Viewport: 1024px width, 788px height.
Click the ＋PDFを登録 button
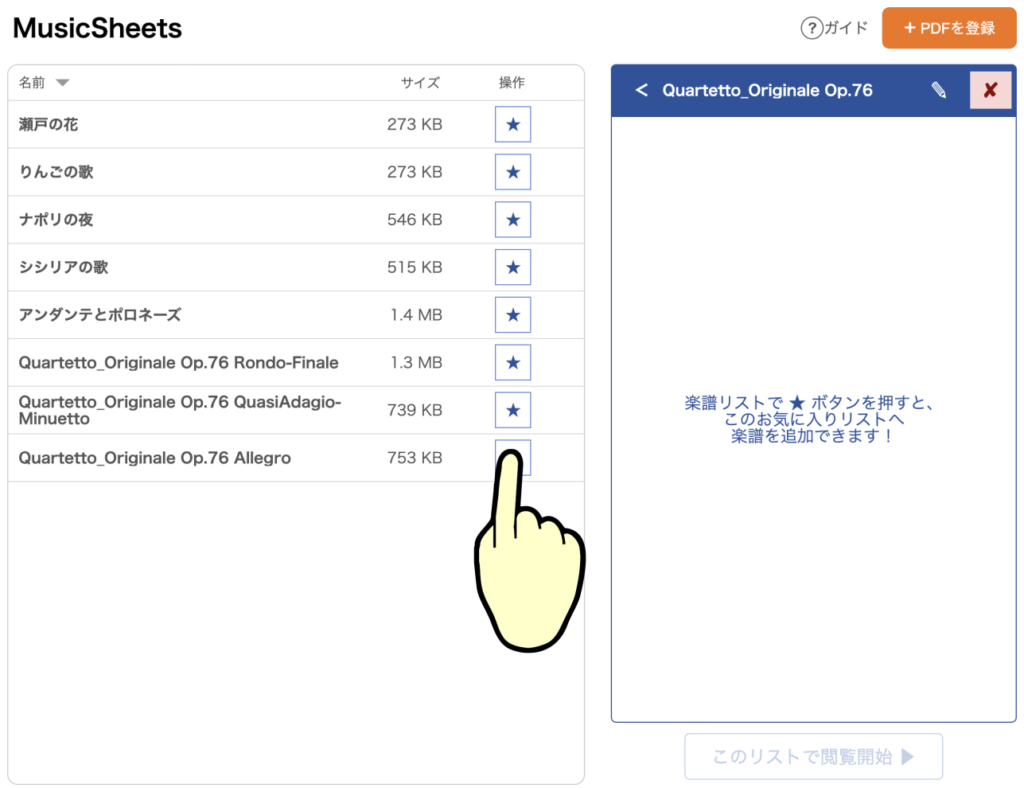coord(949,28)
